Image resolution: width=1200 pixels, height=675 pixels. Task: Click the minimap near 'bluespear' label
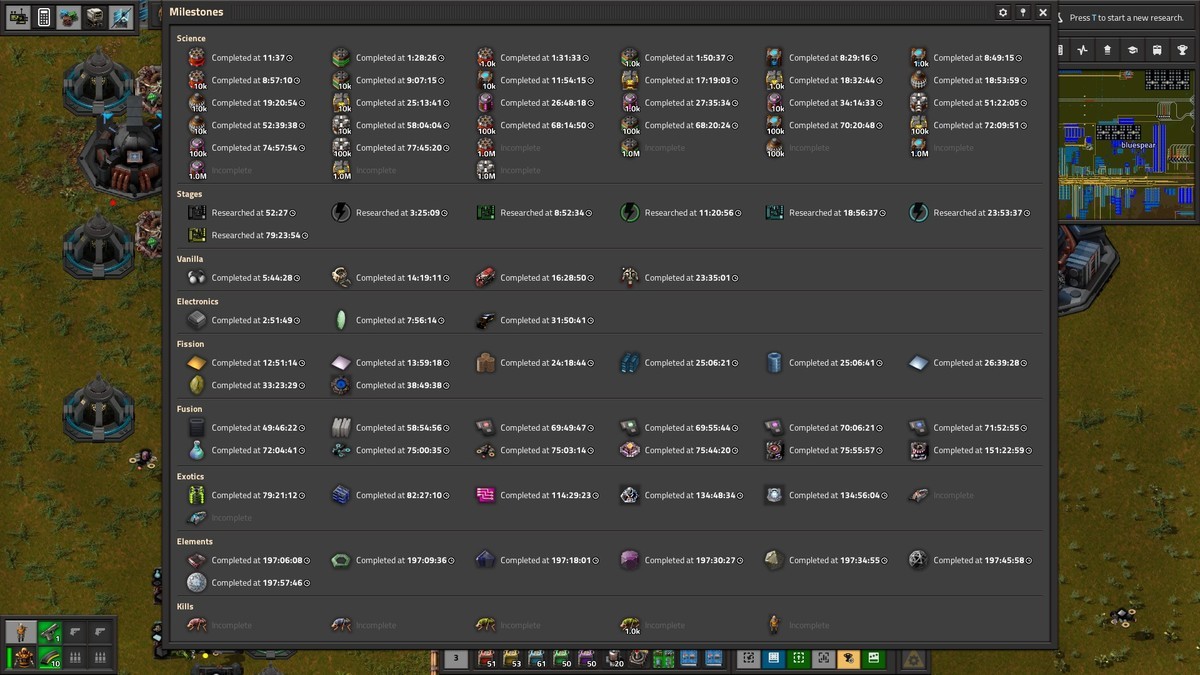[x=1137, y=145]
